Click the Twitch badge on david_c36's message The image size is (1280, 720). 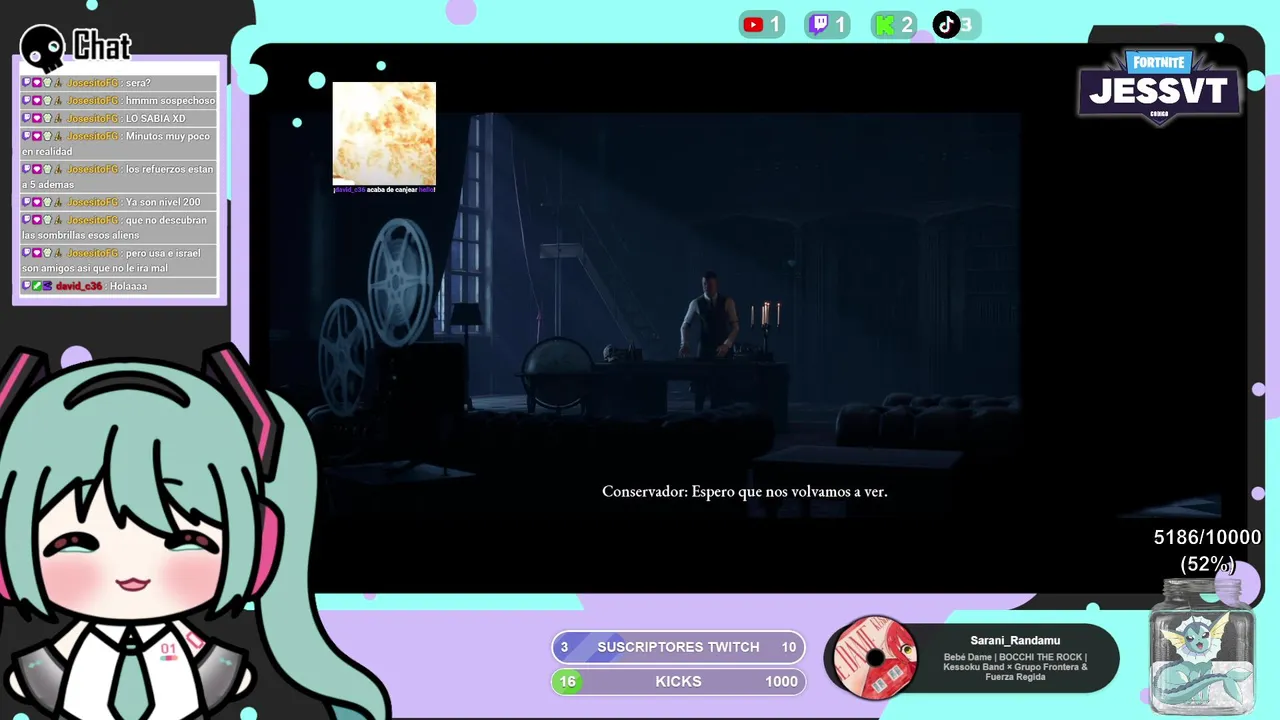(x=27, y=286)
